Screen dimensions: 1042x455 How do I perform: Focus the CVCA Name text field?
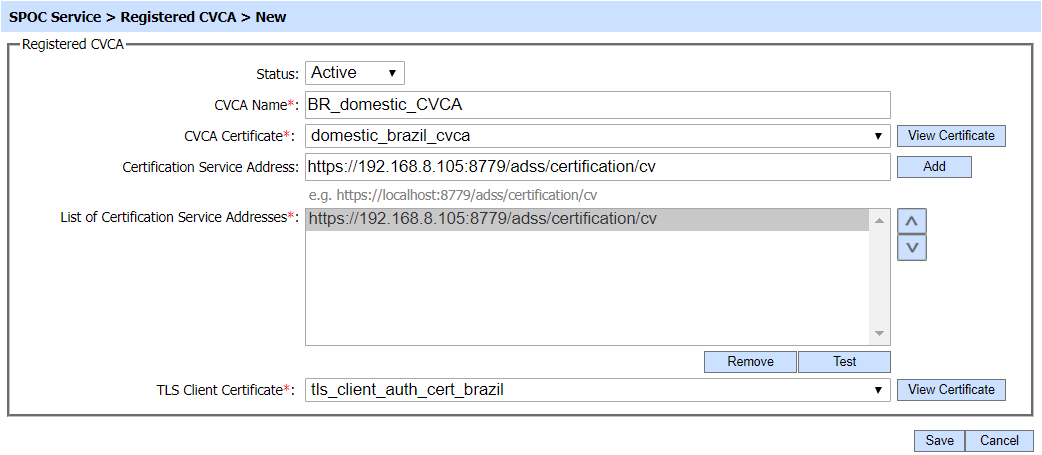pos(597,105)
